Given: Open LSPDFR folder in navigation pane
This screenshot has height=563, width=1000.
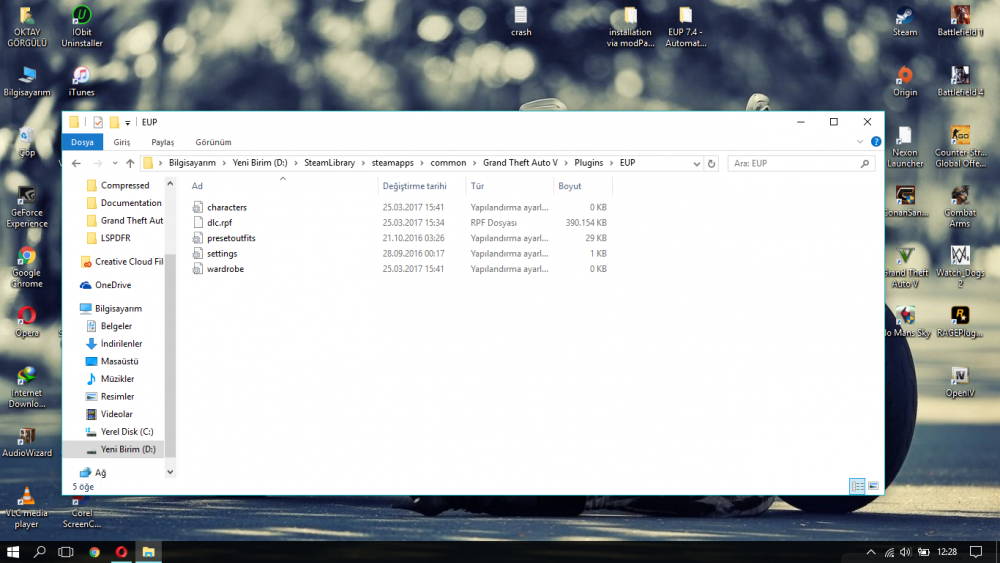Looking at the screenshot, I should [x=115, y=238].
